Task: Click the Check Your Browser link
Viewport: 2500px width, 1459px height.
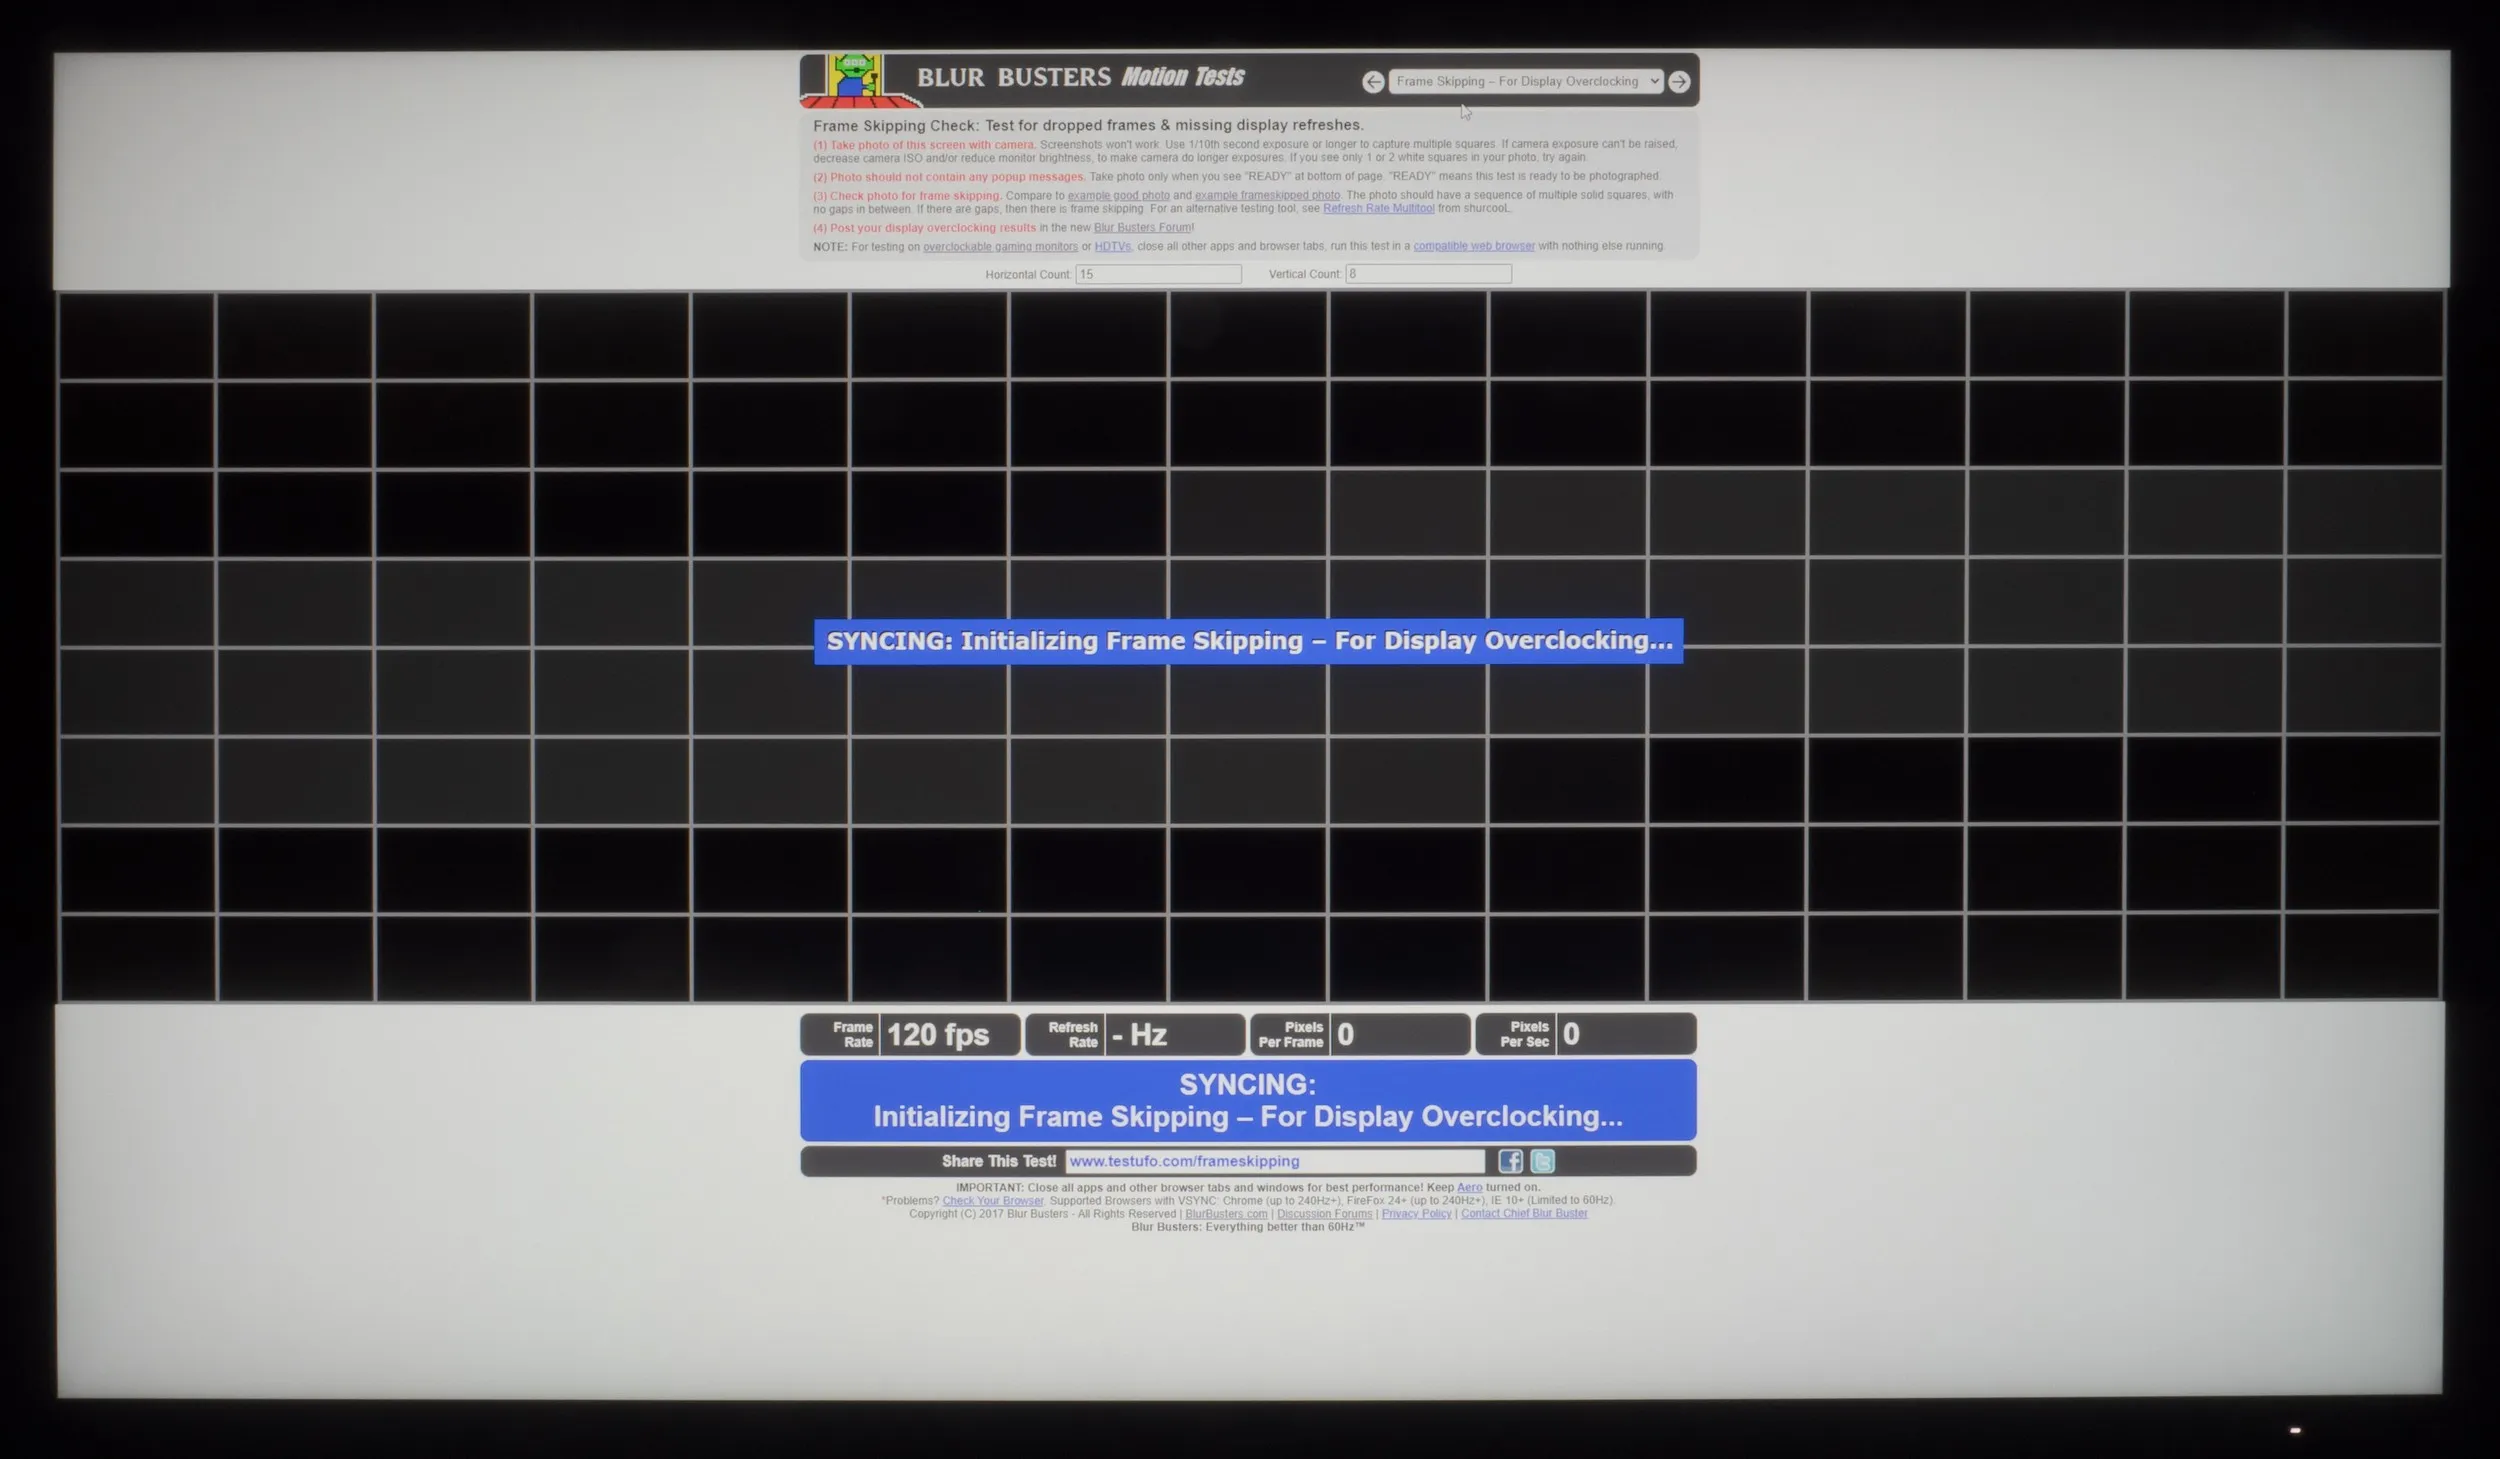Action: point(992,1201)
